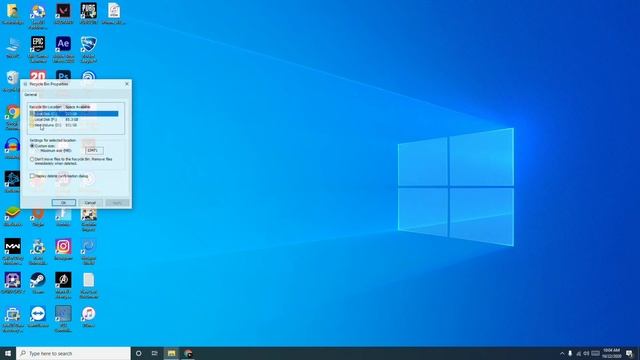Click the Type here to search box

73,353
